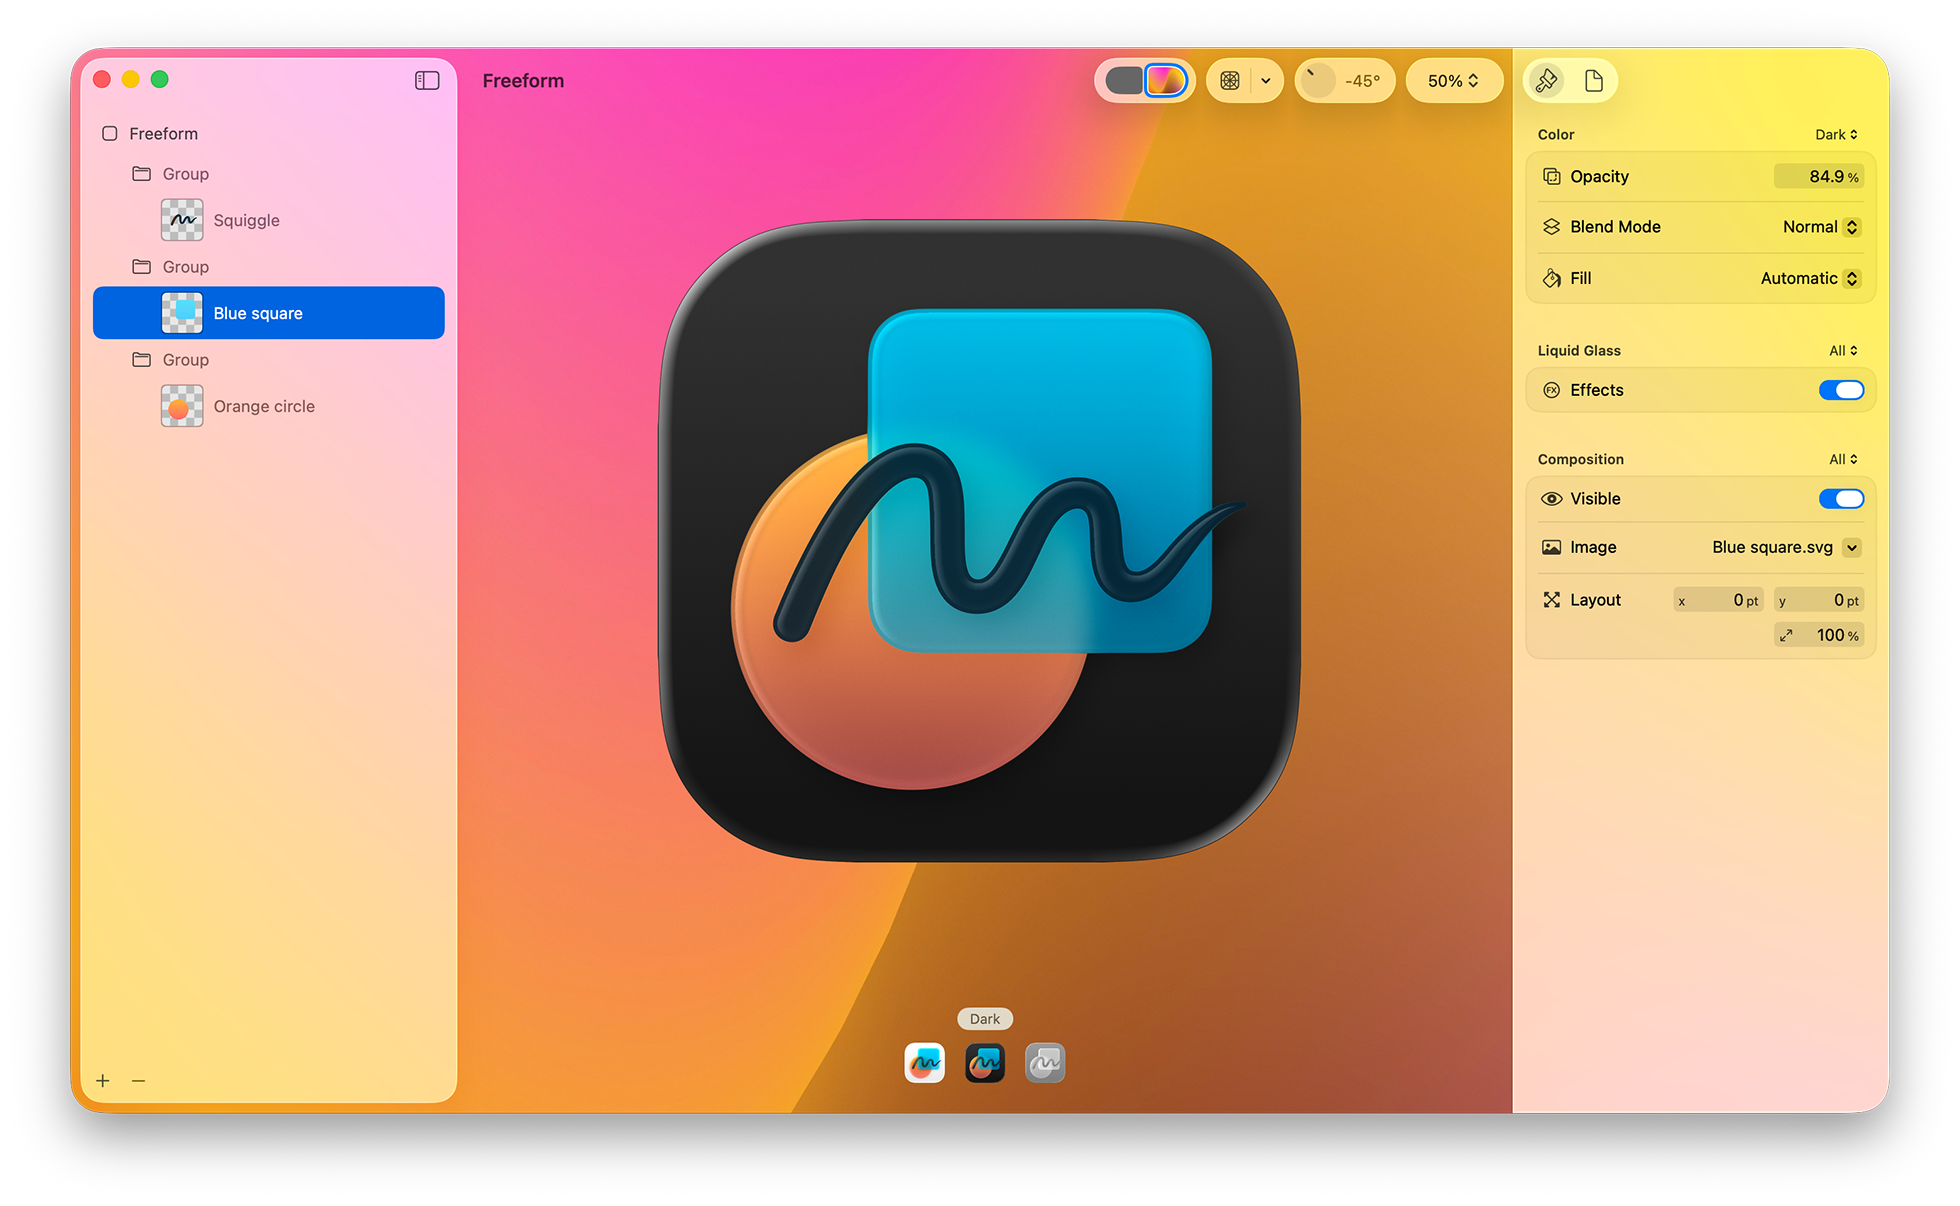
Task: Open the grid options chevron in toolbar
Action: (1265, 81)
